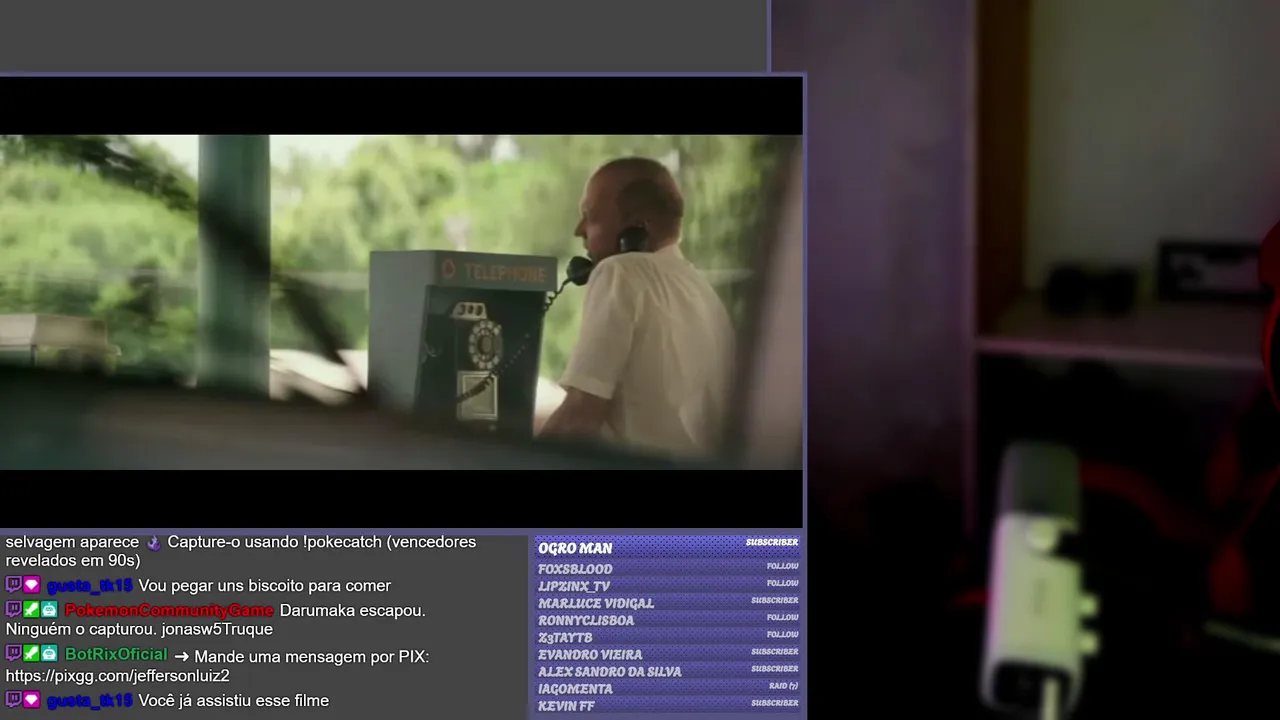Select FOXSBLOOD in the events list
The image size is (1280, 720).
tap(575, 569)
